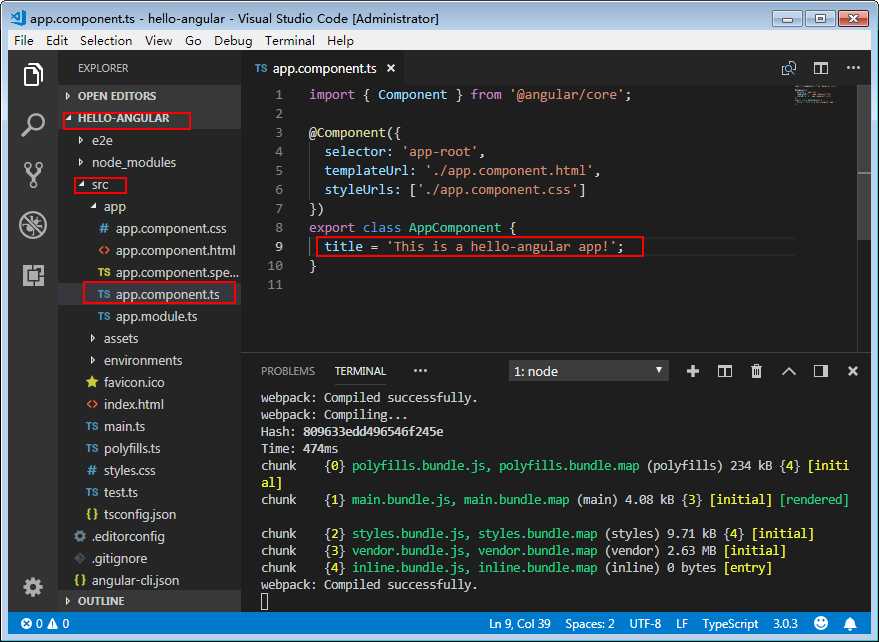Show more panel tabs ellipsis
The image size is (879, 642).
tap(420, 371)
